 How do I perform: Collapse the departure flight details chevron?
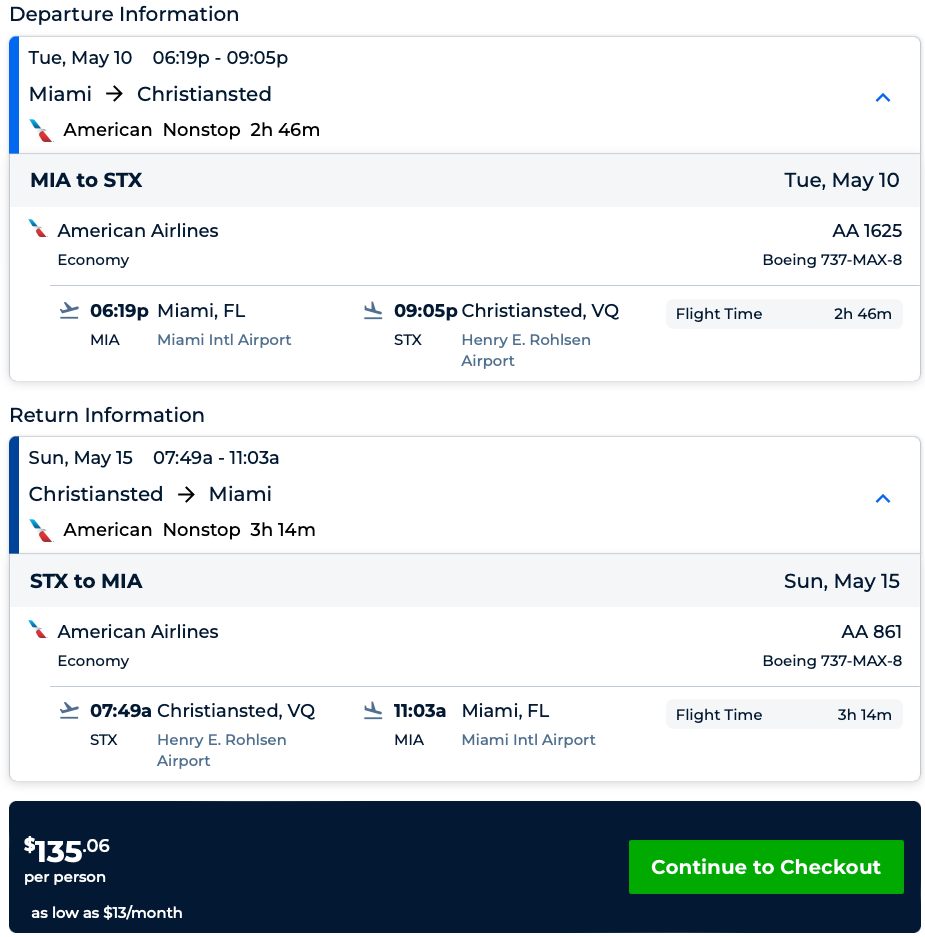click(x=882, y=98)
